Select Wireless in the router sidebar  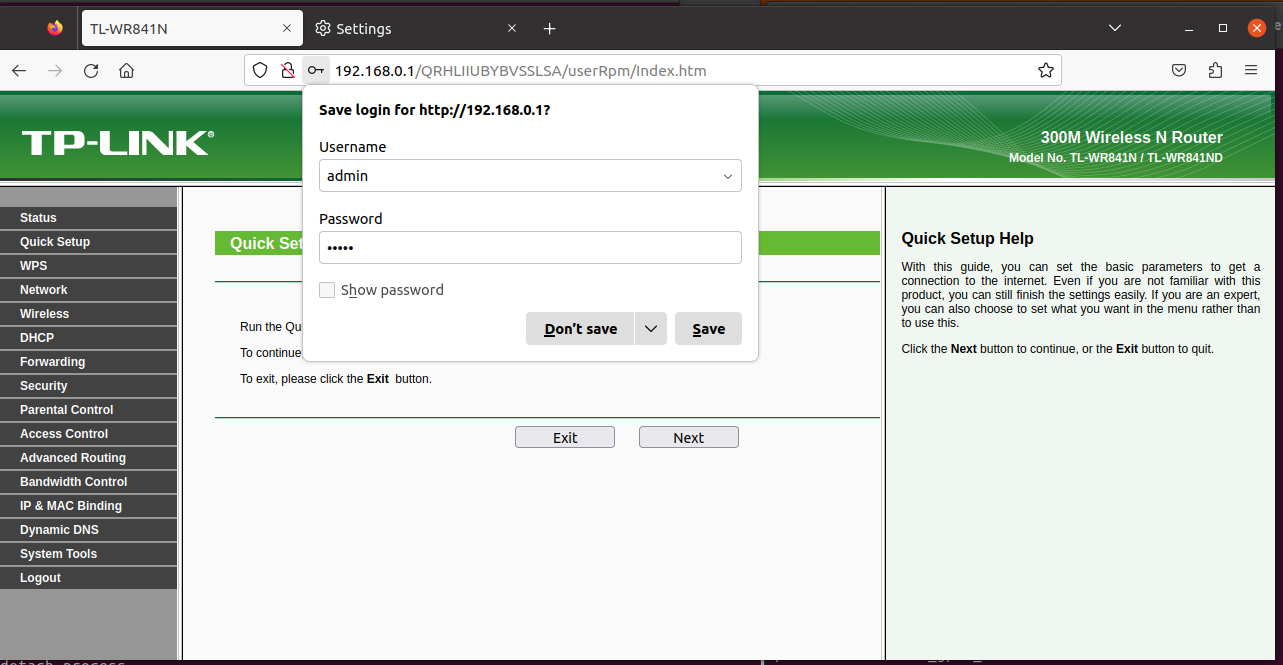[x=44, y=313]
